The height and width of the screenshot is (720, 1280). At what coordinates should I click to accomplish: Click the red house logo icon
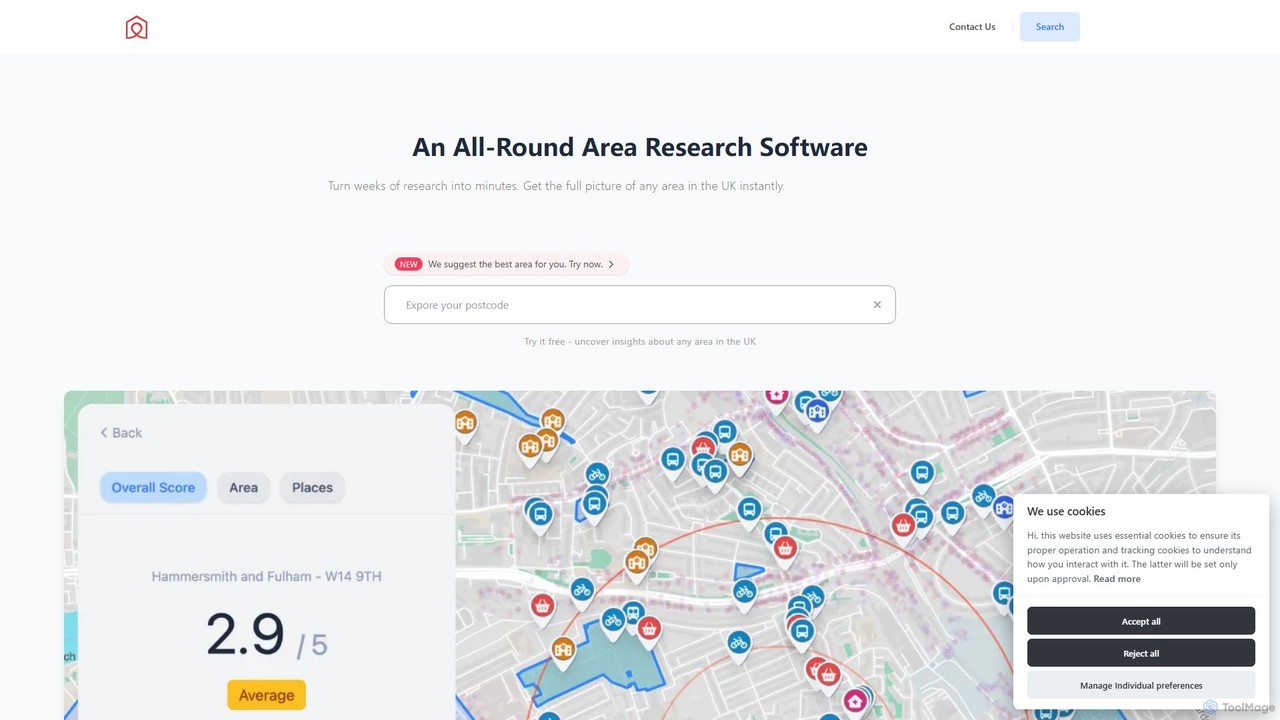[137, 27]
